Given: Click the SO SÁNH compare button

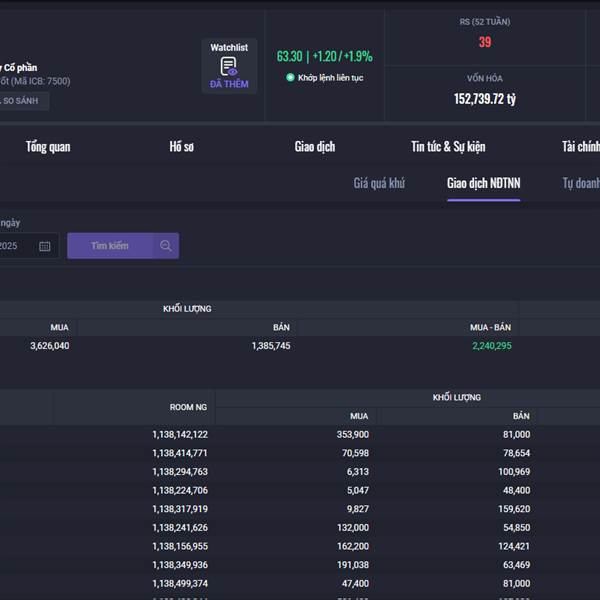Looking at the screenshot, I should (x=22, y=101).
